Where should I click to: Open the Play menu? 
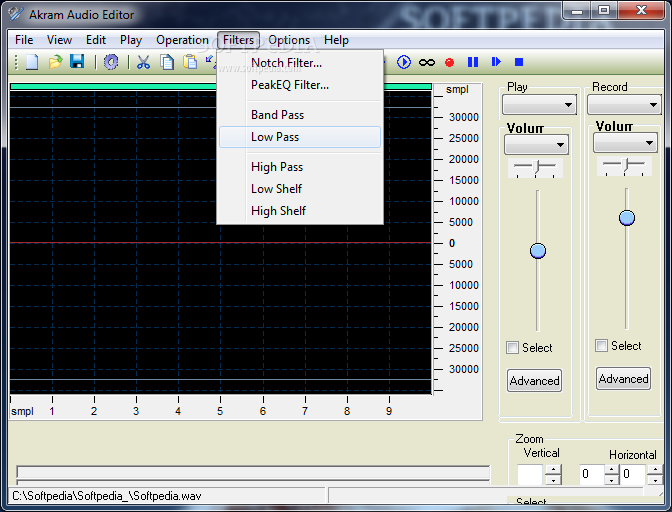(x=131, y=40)
